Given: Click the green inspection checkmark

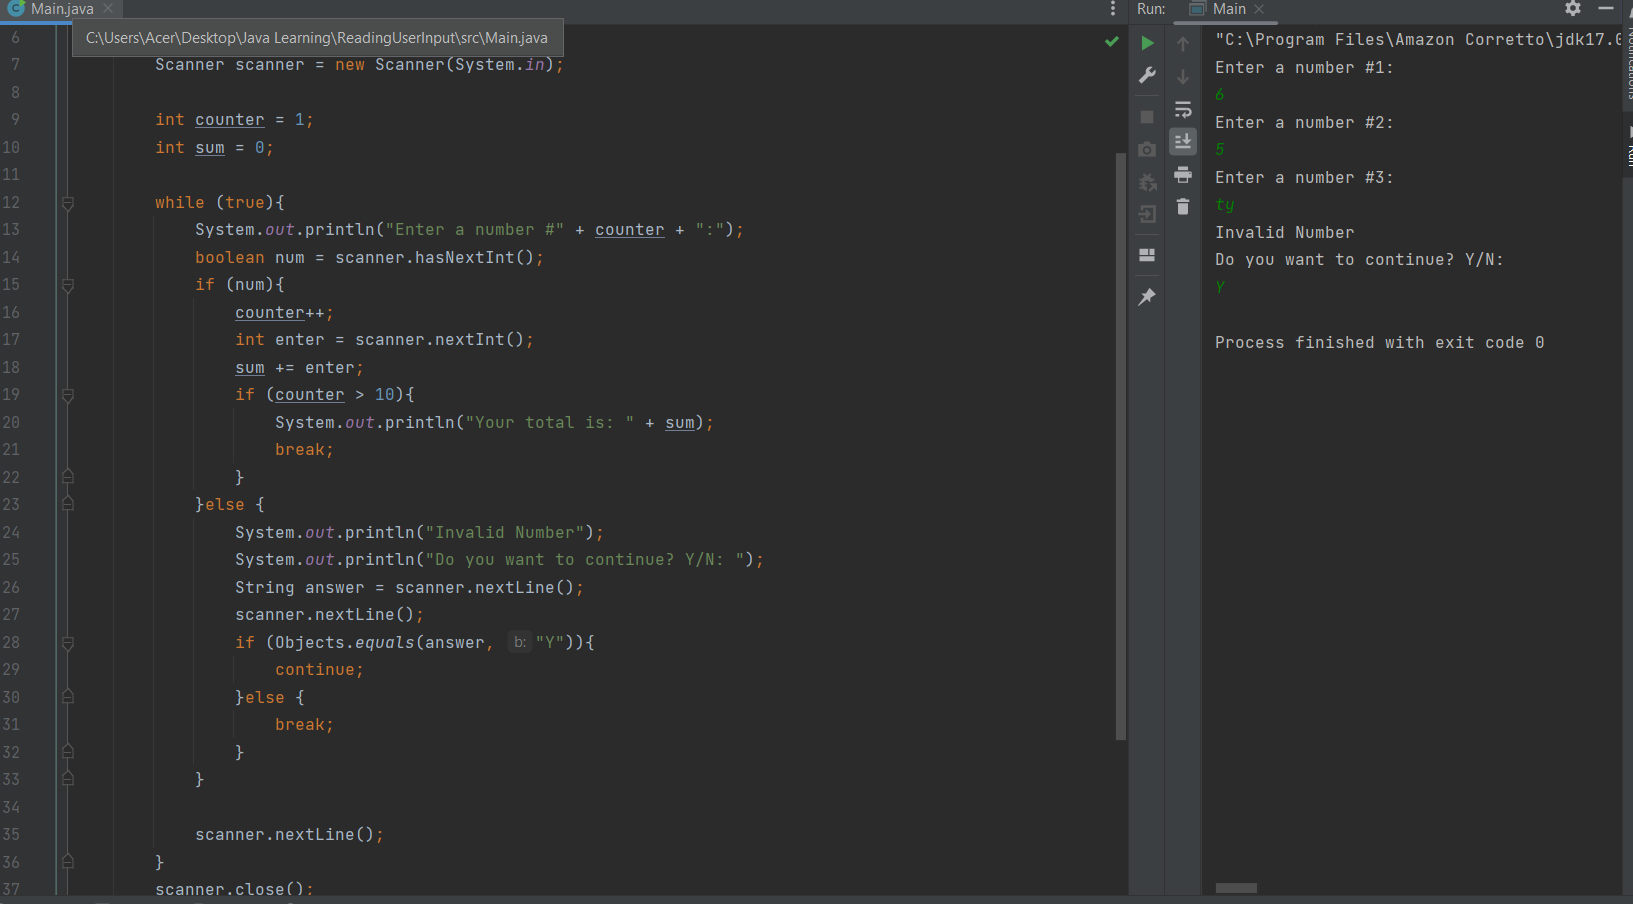Looking at the screenshot, I should pyautogui.click(x=1111, y=41).
